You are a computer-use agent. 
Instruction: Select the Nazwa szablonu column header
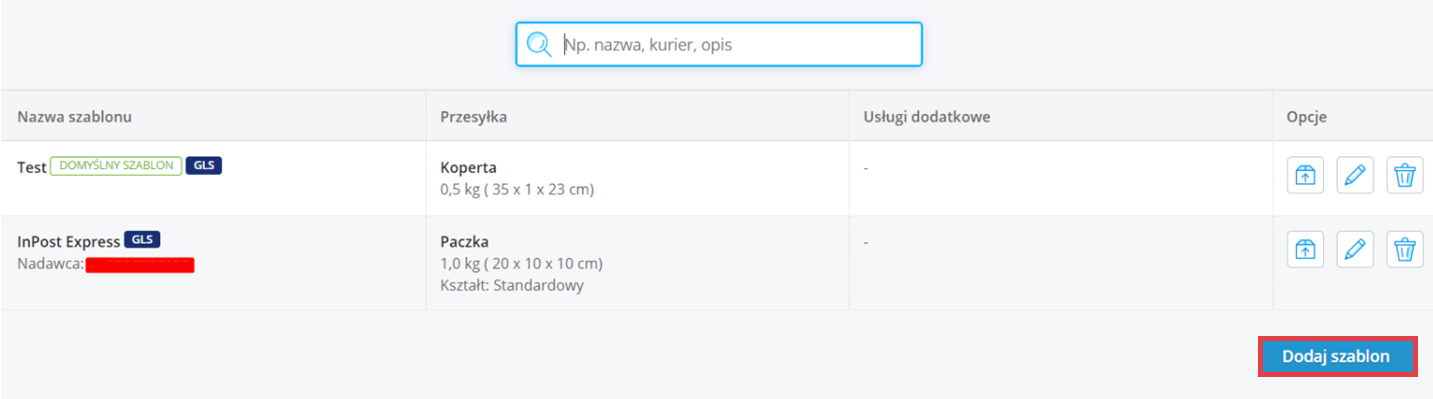click(x=75, y=117)
